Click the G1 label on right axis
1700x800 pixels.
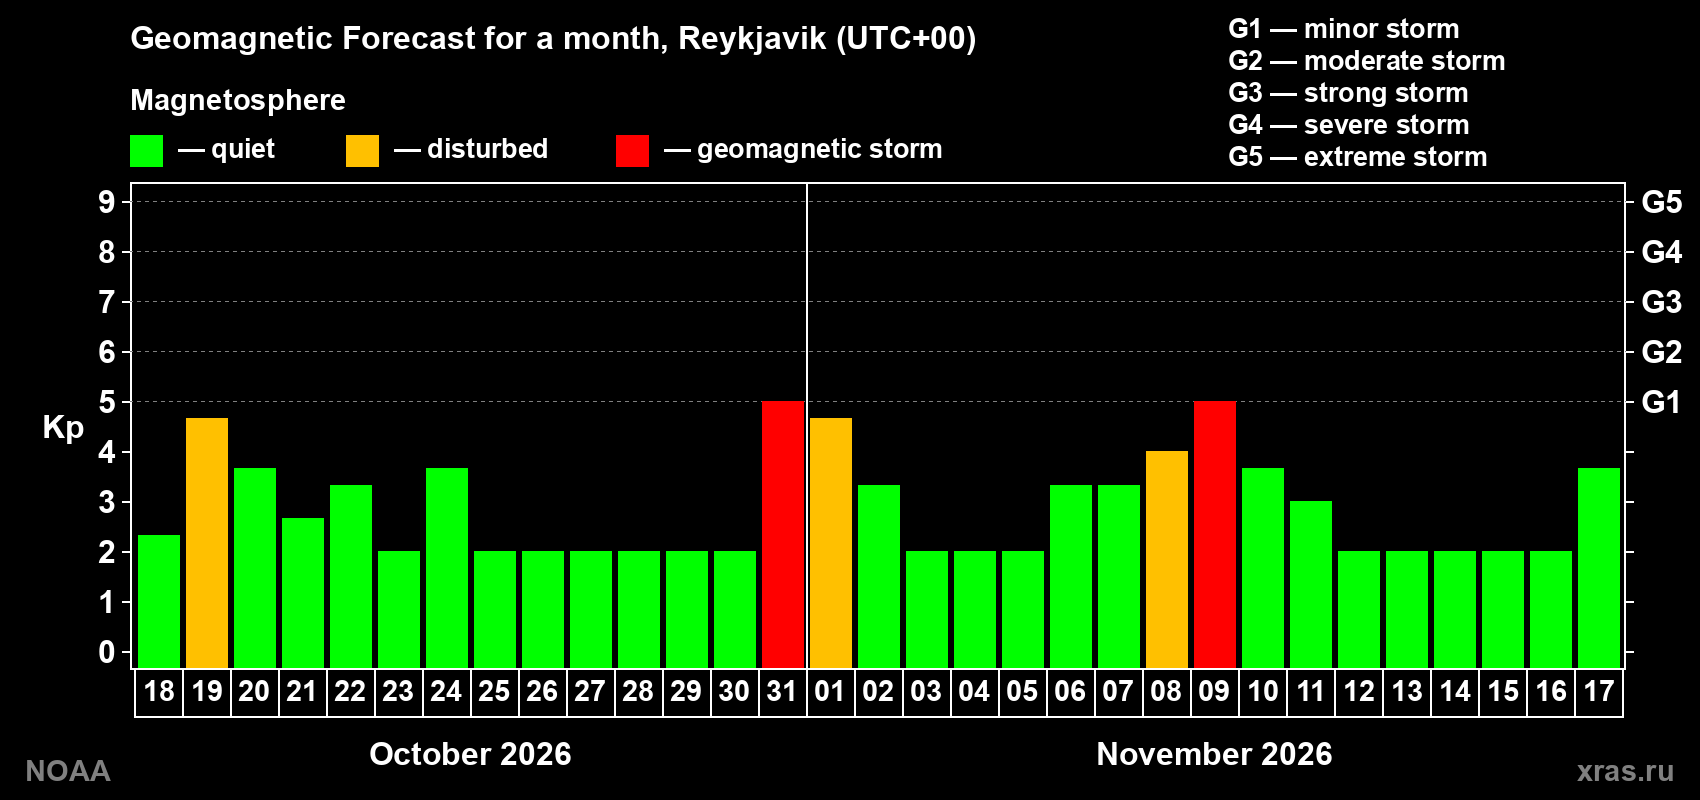click(1661, 402)
